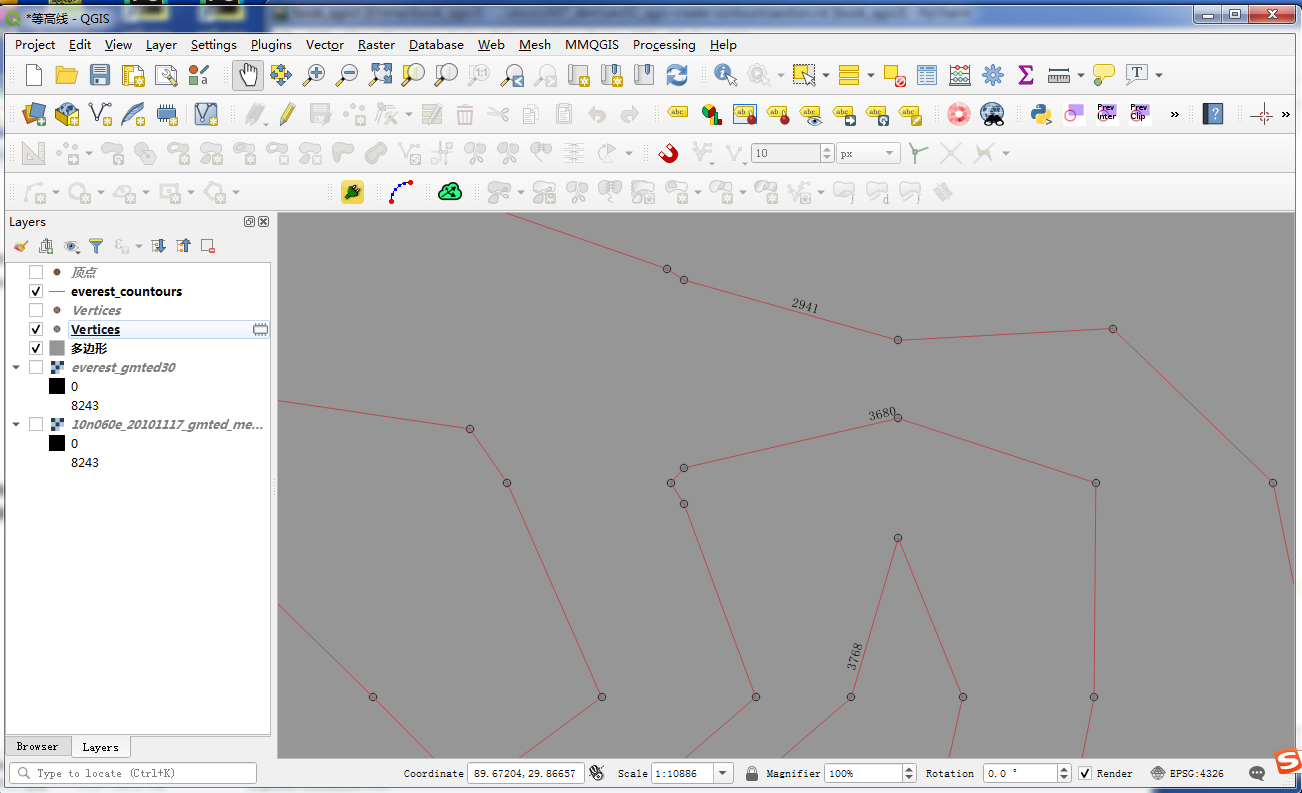Check the italic unchecked Vertices layer
This screenshot has width=1302, height=793.
coord(36,310)
